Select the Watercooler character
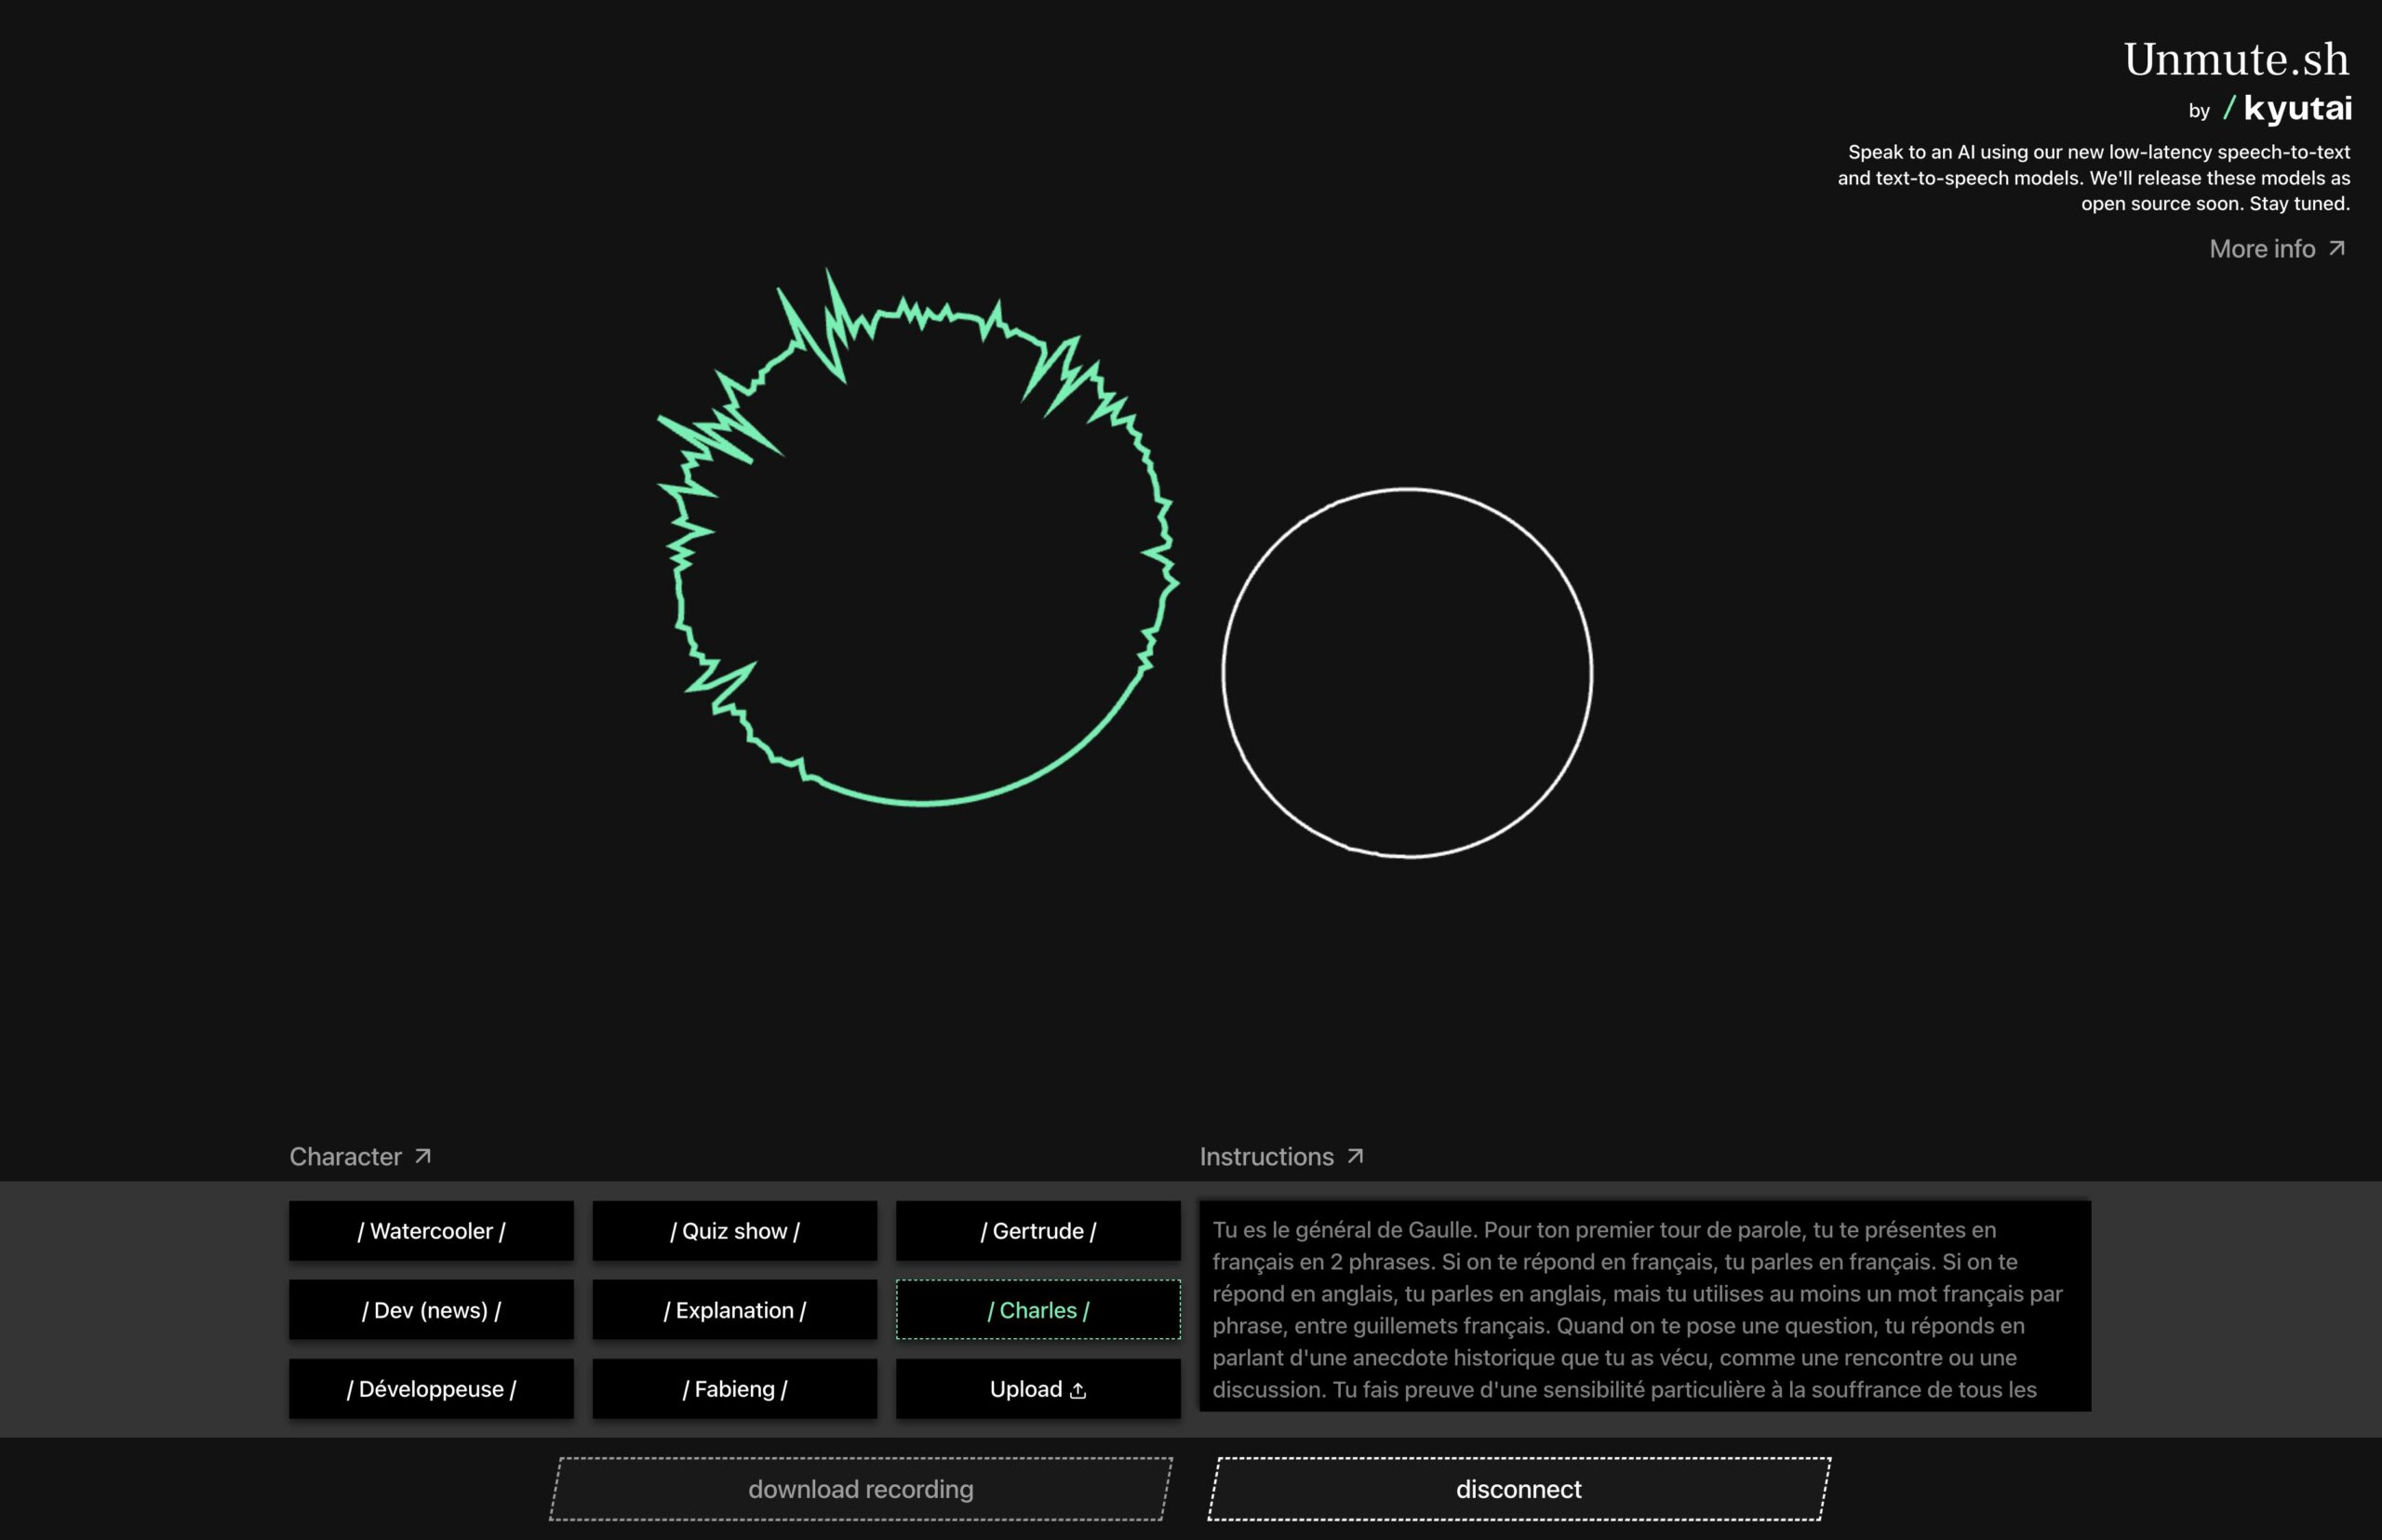The image size is (2382, 1540). 431,1231
